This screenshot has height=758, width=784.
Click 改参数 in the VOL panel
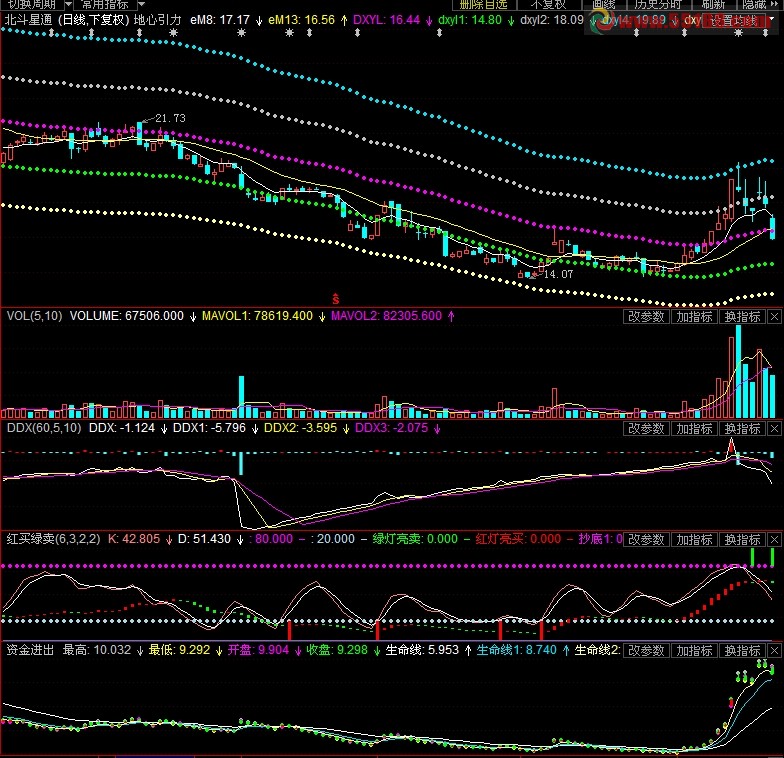tap(646, 316)
